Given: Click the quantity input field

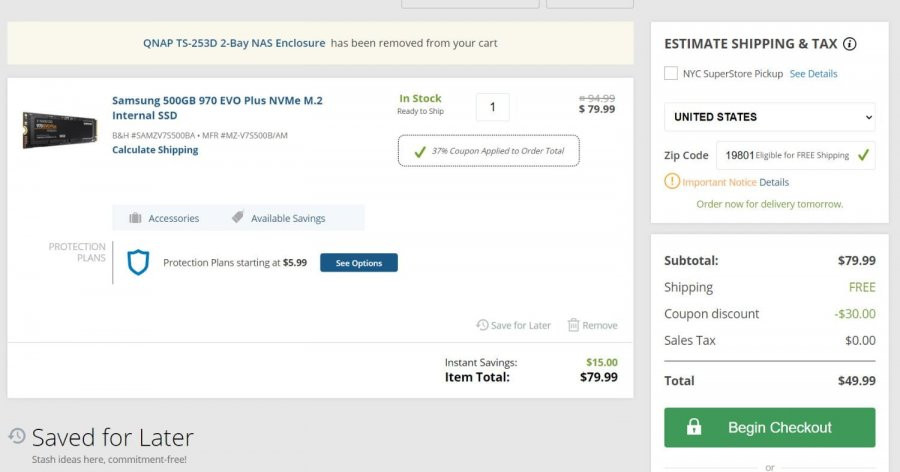Looking at the screenshot, I should click(492, 107).
